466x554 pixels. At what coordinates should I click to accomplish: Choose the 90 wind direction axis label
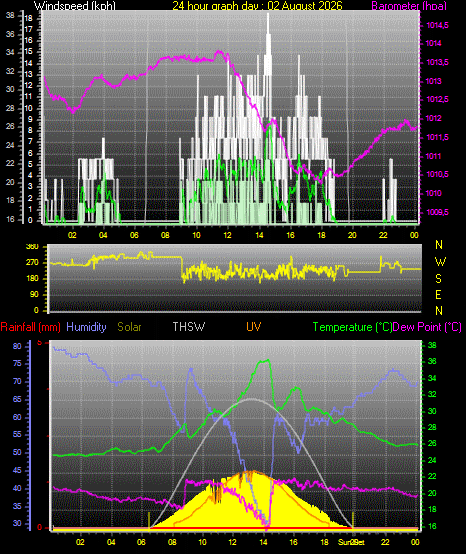click(x=34, y=295)
